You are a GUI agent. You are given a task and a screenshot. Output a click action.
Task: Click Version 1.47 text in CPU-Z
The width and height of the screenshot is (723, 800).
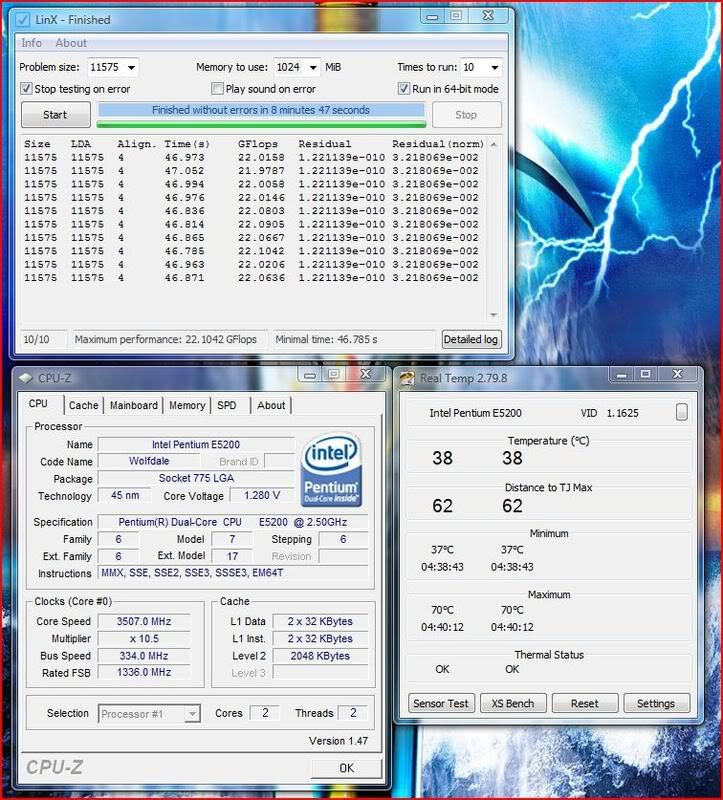(338, 740)
